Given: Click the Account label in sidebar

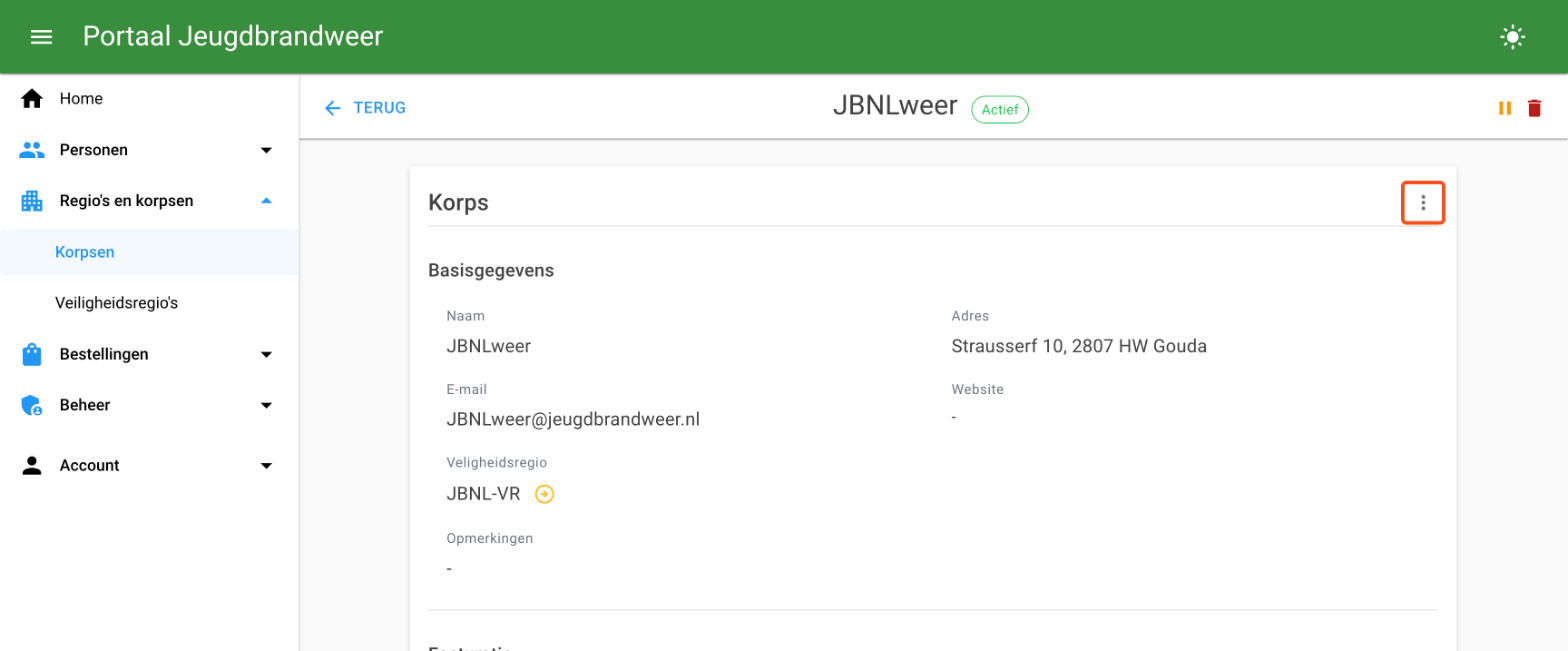Looking at the screenshot, I should pyautogui.click(x=90, y=465).
